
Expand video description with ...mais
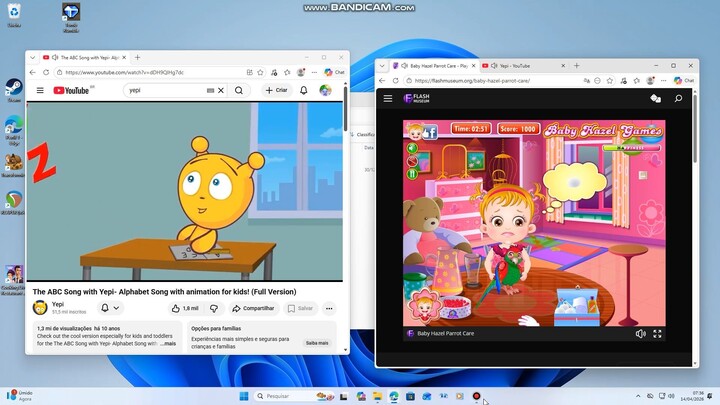pos(167,343)
